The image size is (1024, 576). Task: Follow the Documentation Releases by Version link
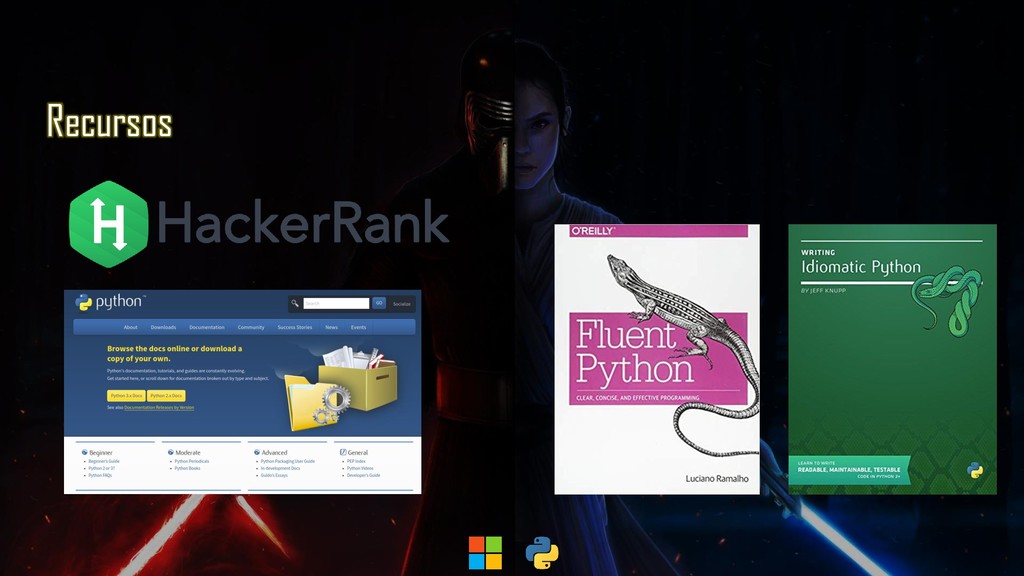(159, 408)
